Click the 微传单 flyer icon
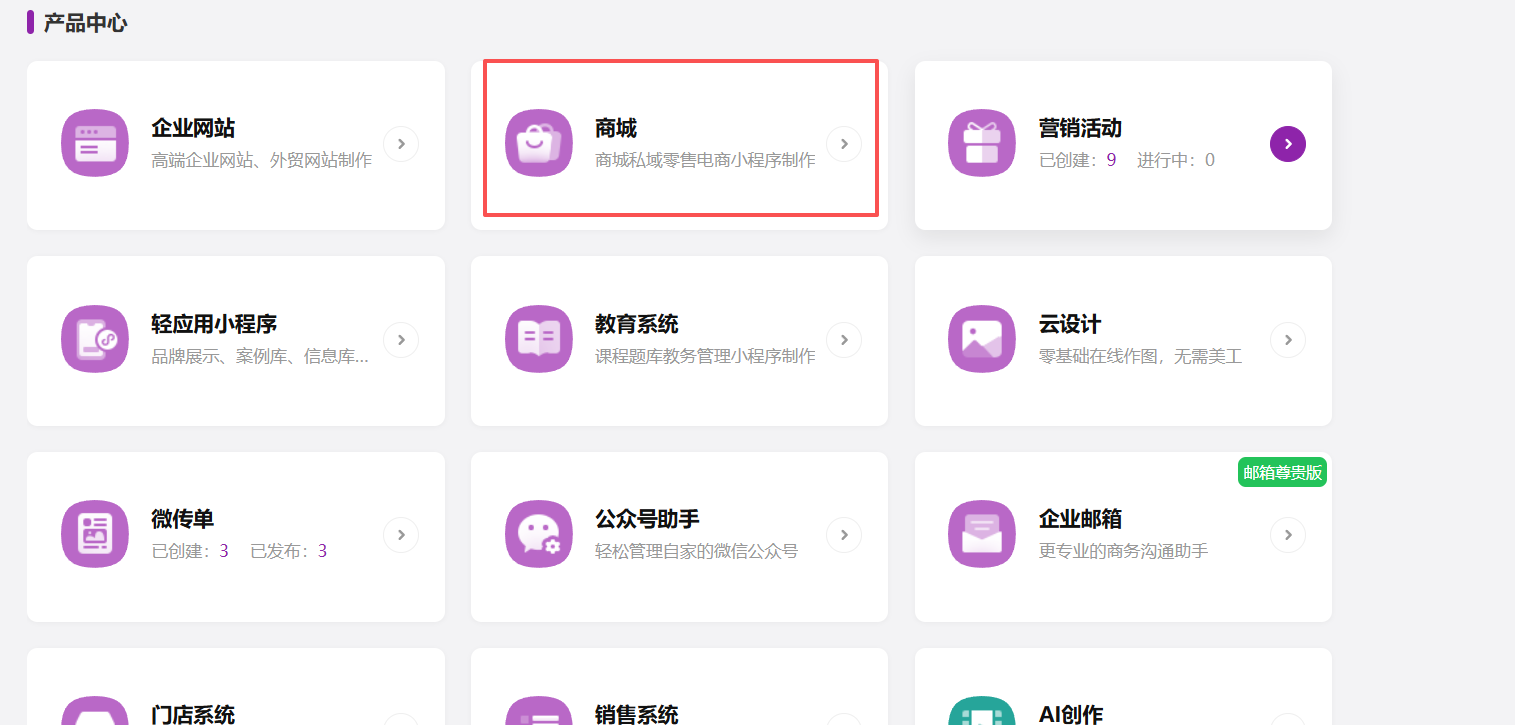This screenshot has height=725, width=1515. [95, 534]
